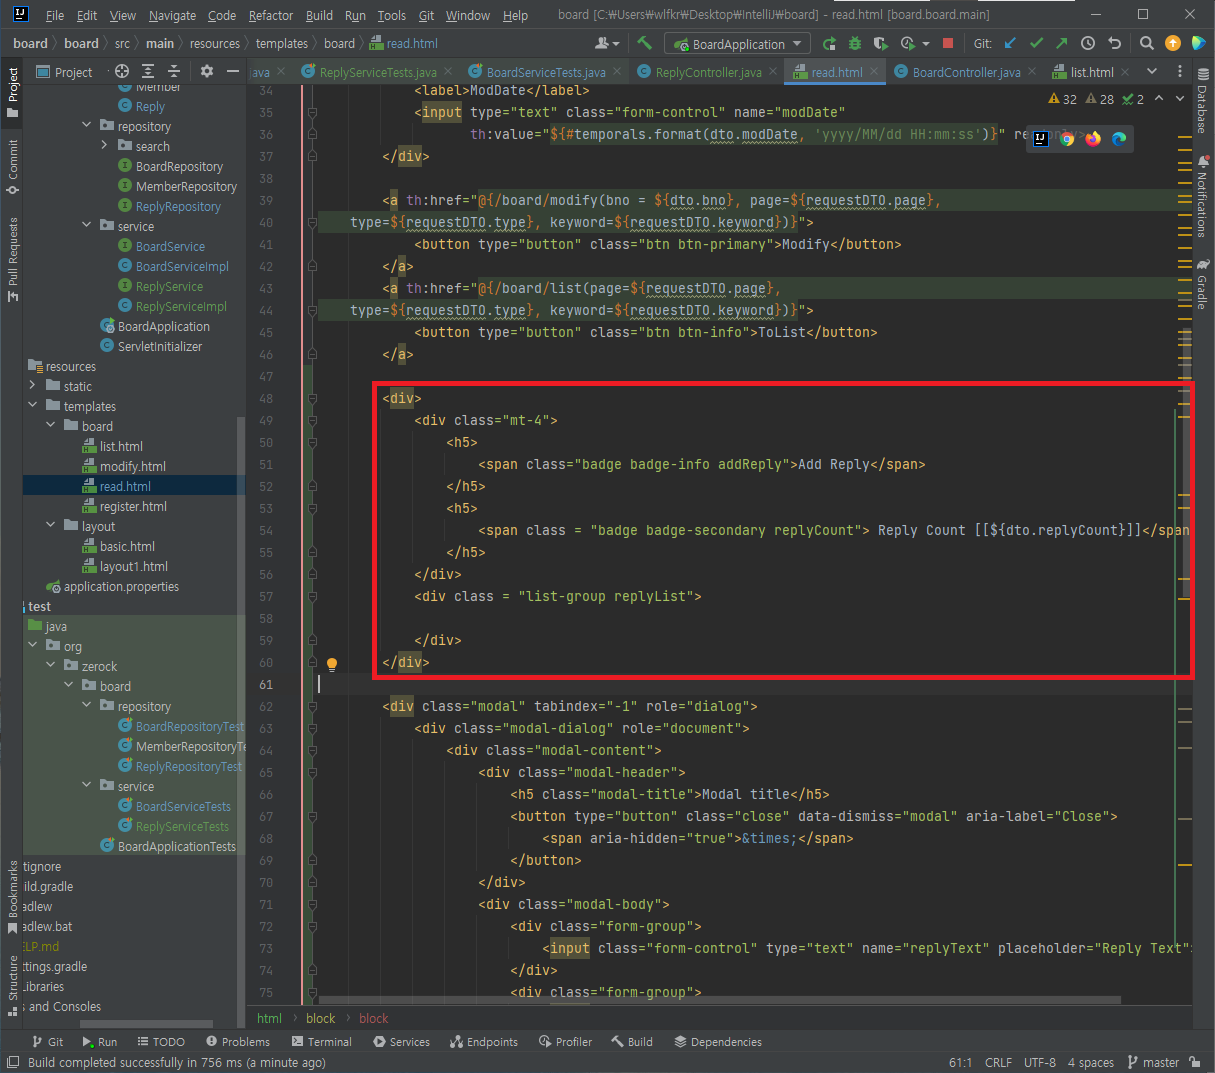Viewport: 1215px width, 1073px height.
Task: Open IDE updates orange arrow icon
Action: [1173, 43]
